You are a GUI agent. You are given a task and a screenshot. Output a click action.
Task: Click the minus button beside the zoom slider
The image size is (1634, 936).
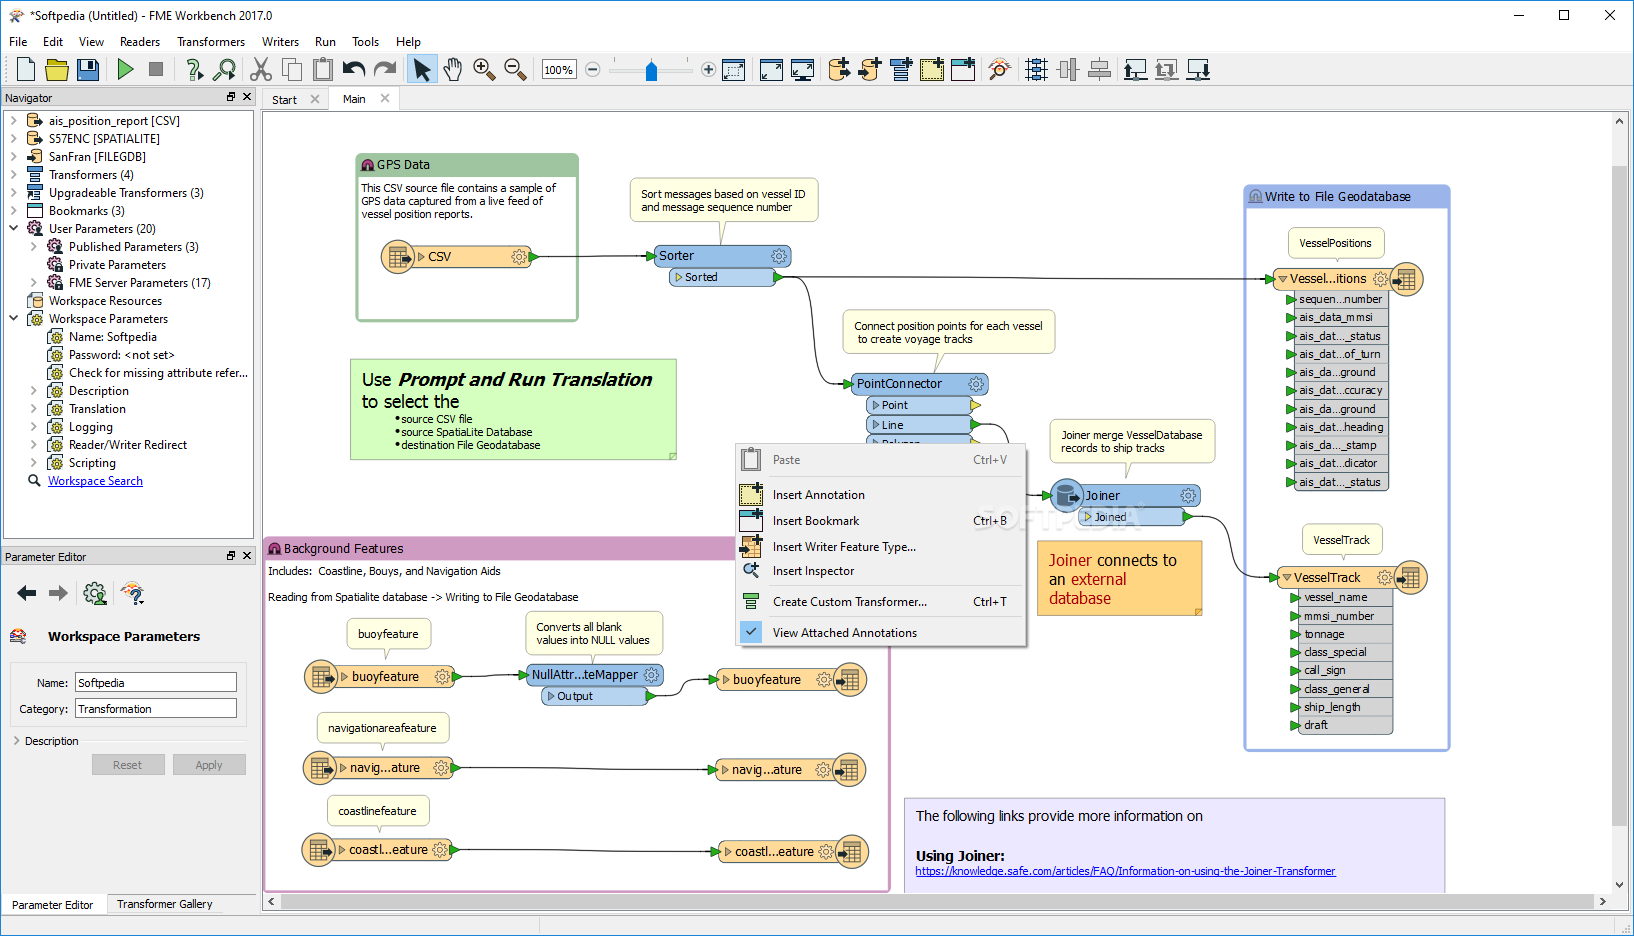(593, 69)
